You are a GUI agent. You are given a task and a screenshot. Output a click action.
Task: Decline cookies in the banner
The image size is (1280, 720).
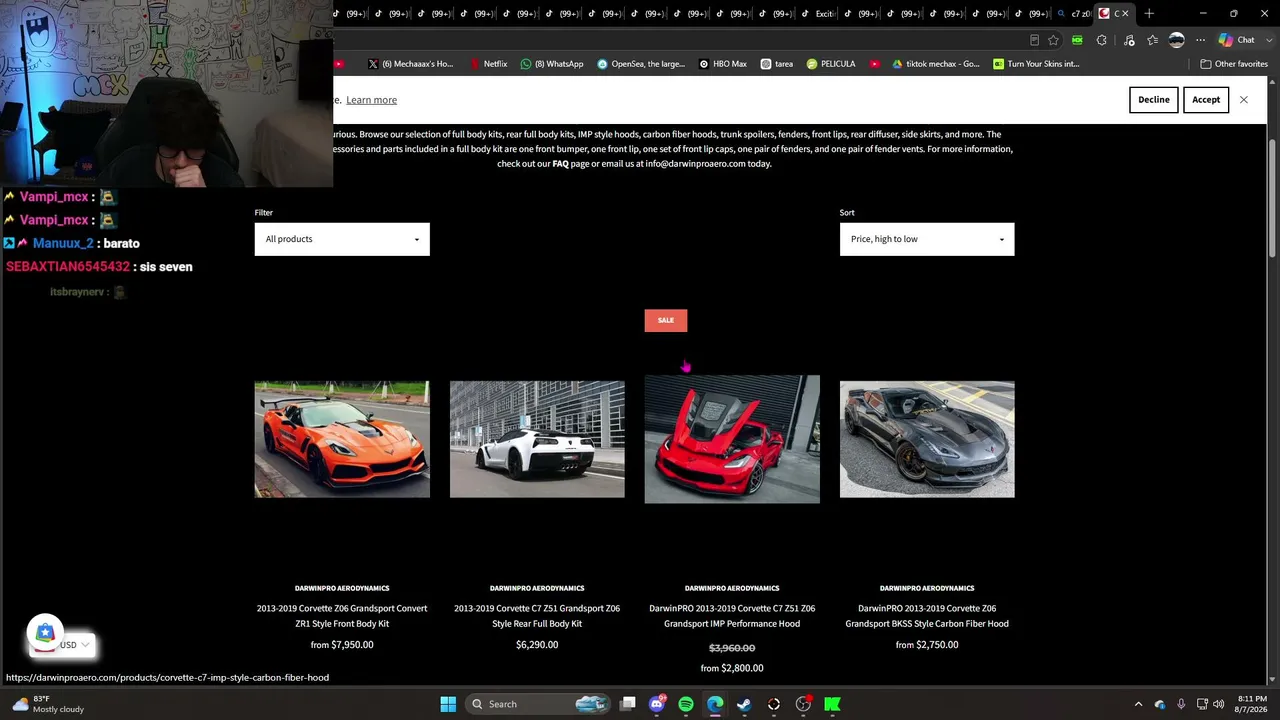click(x=1153, y=100)
